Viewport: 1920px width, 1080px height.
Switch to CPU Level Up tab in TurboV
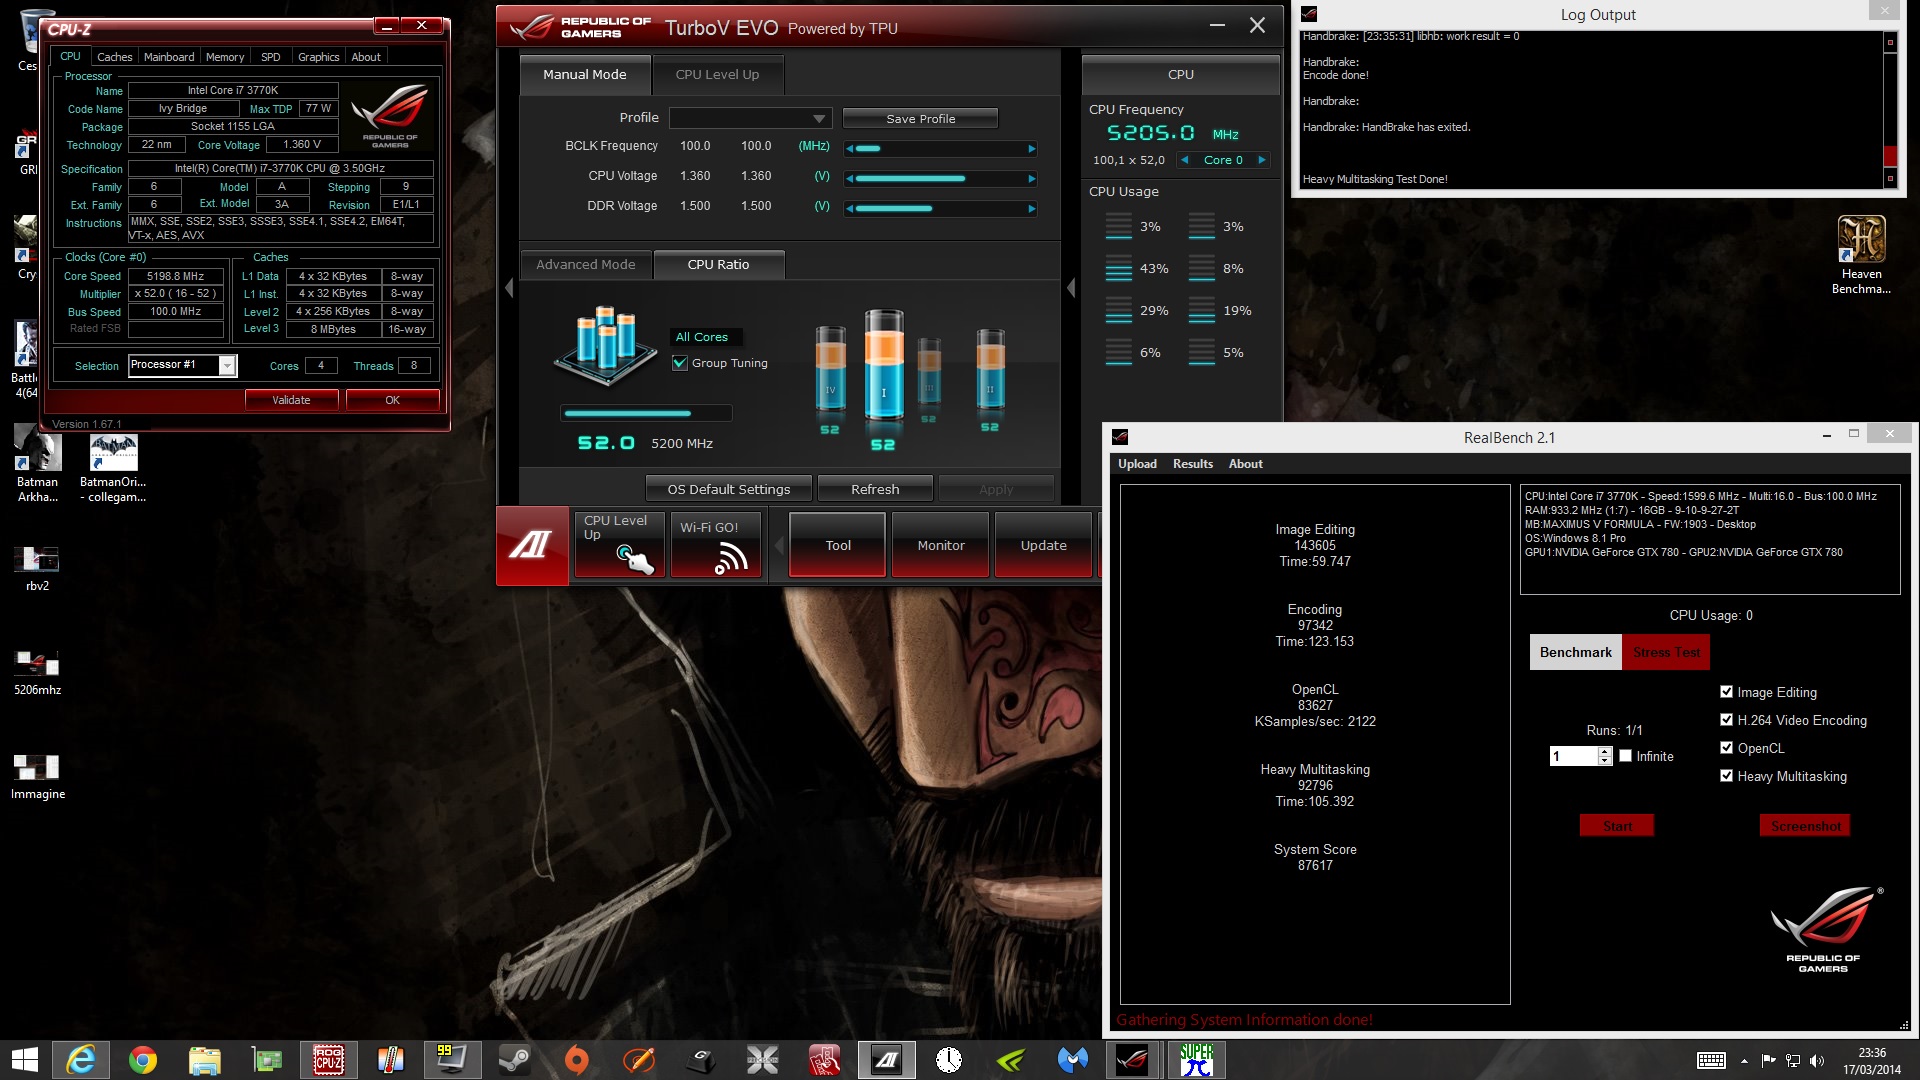(x=717, y=75)
